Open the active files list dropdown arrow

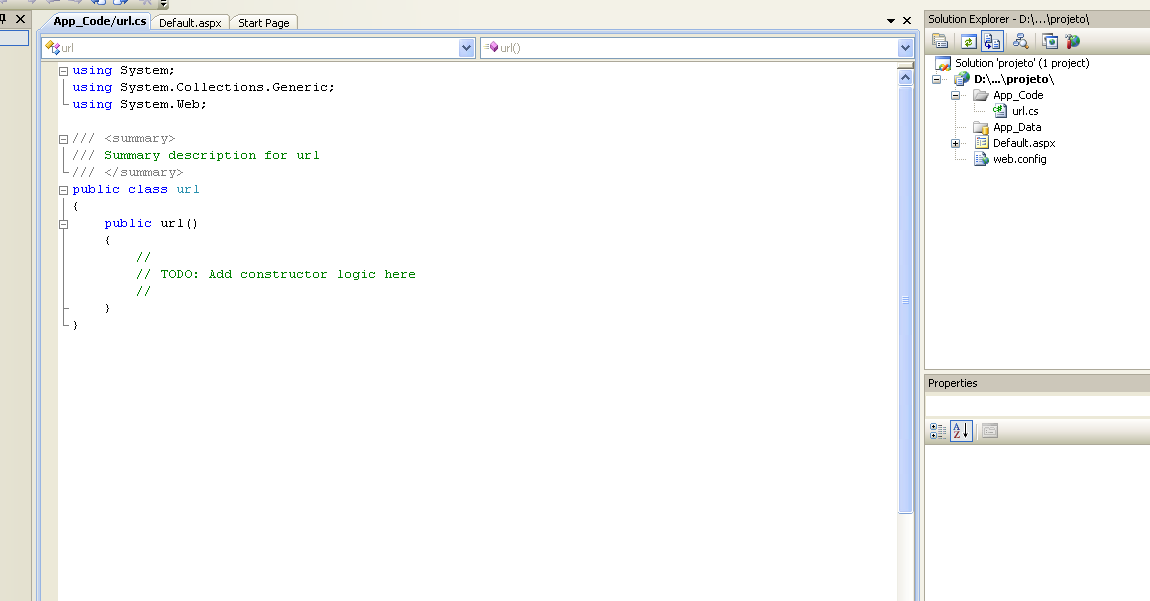point(891,21)
